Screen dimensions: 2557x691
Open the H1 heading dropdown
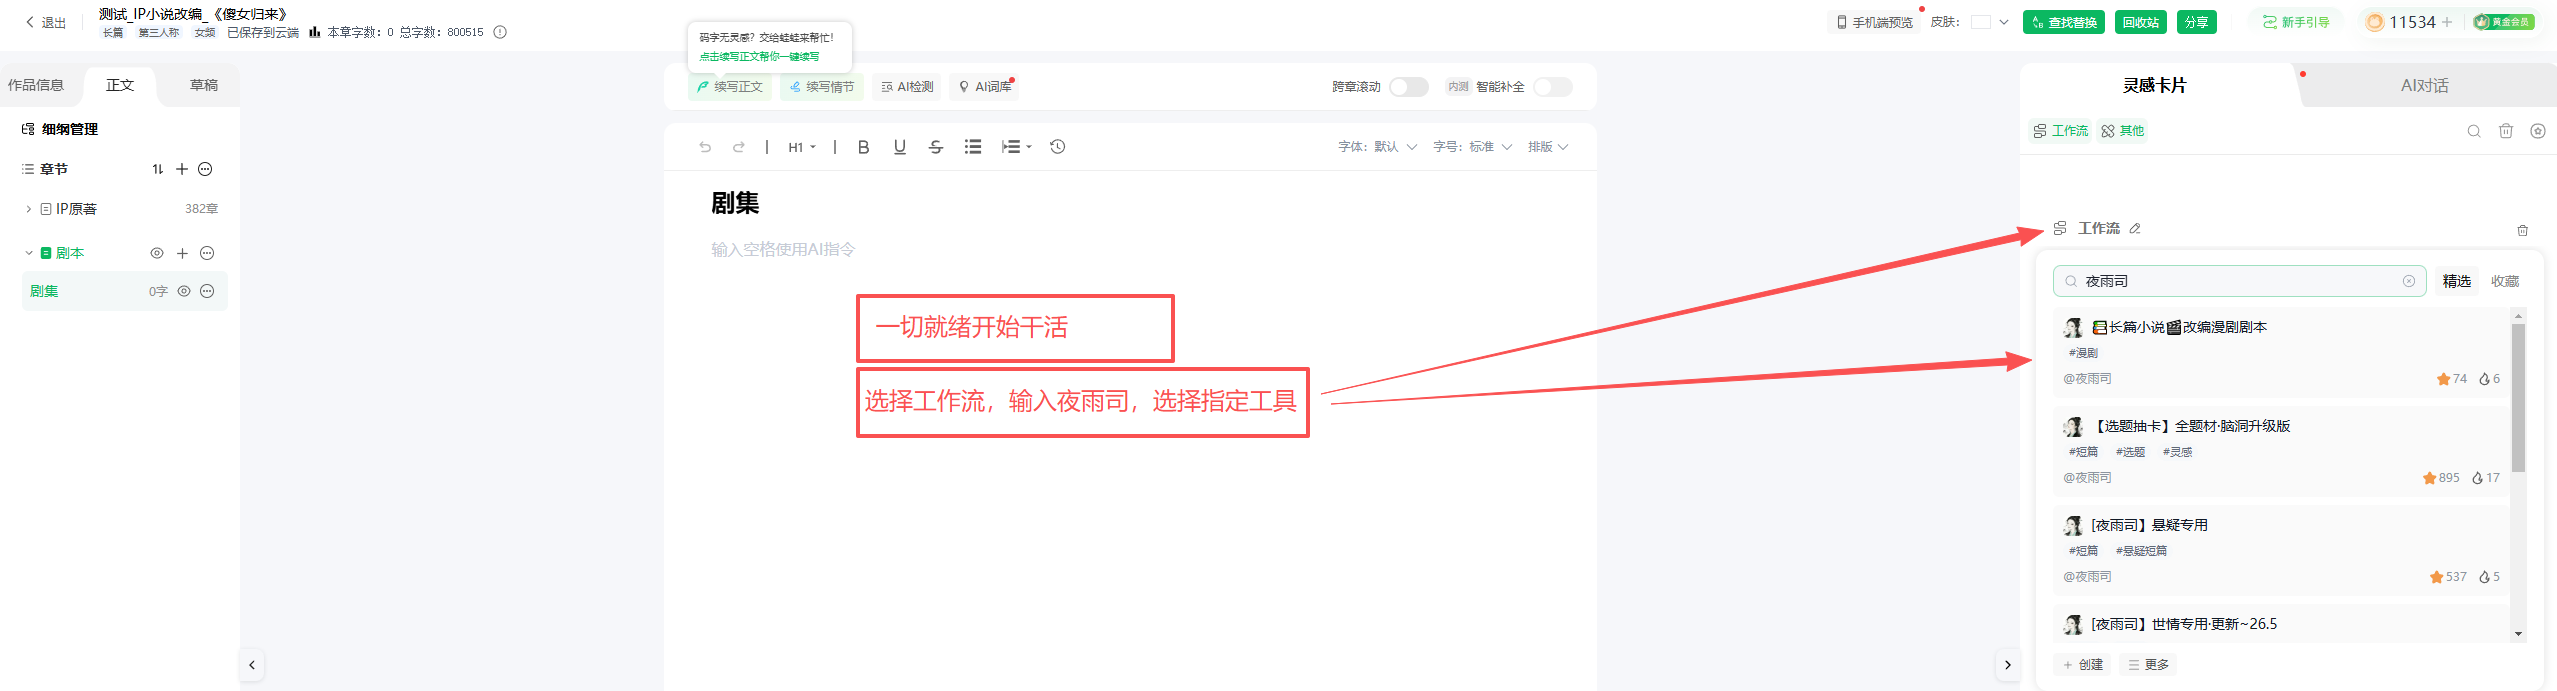(802, 147)
